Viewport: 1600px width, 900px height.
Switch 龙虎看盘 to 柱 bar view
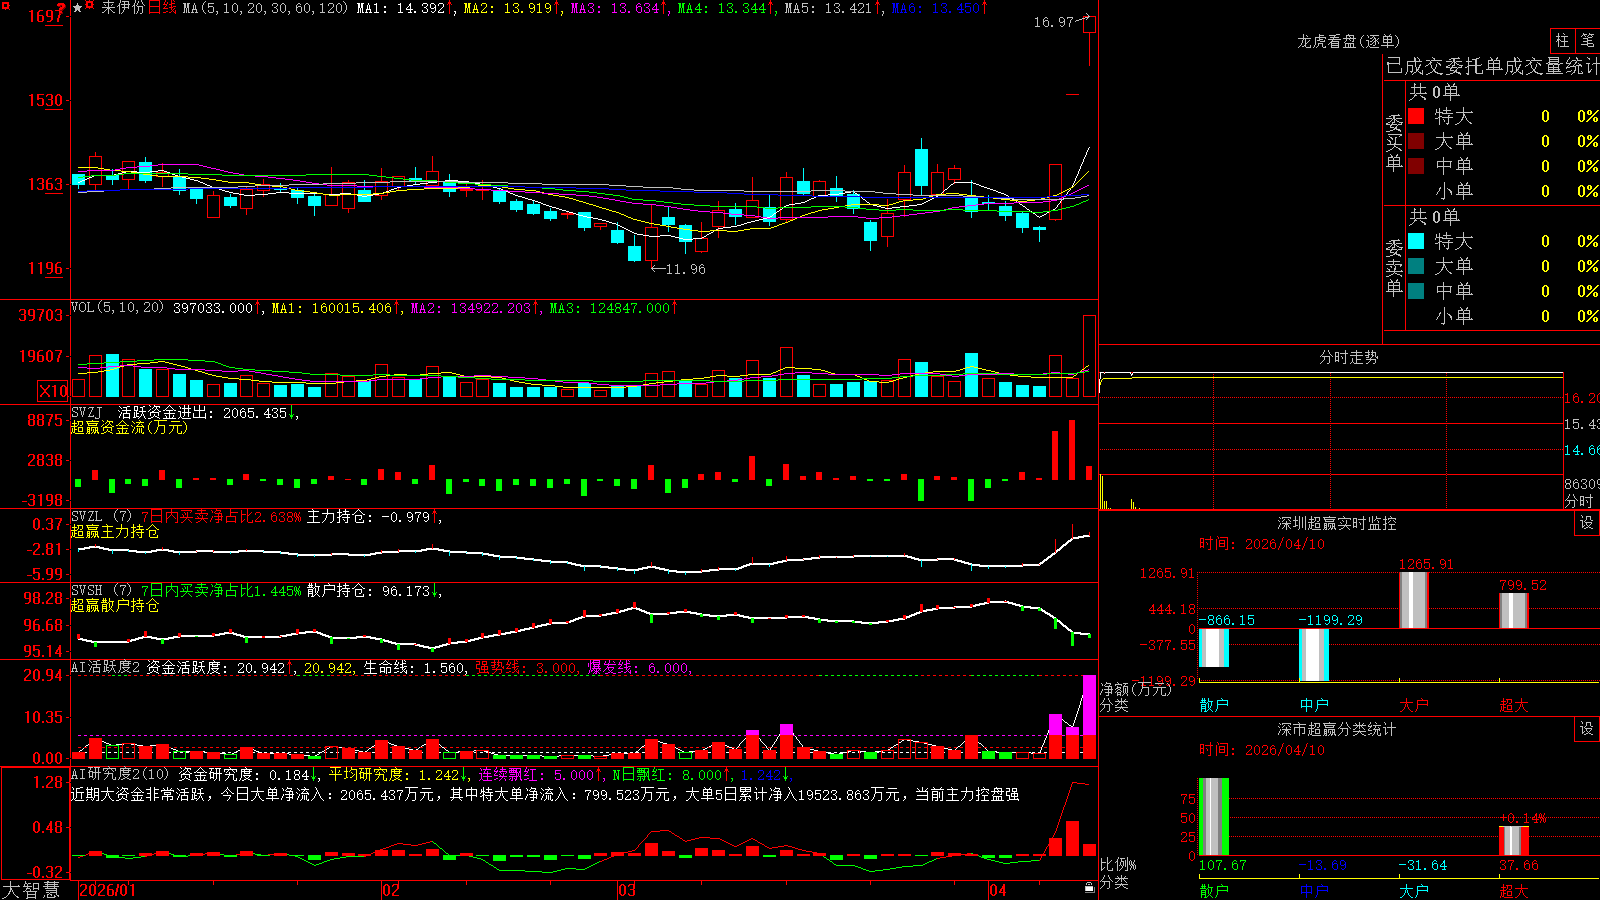pyautogui.click(x=1562, y=40)
